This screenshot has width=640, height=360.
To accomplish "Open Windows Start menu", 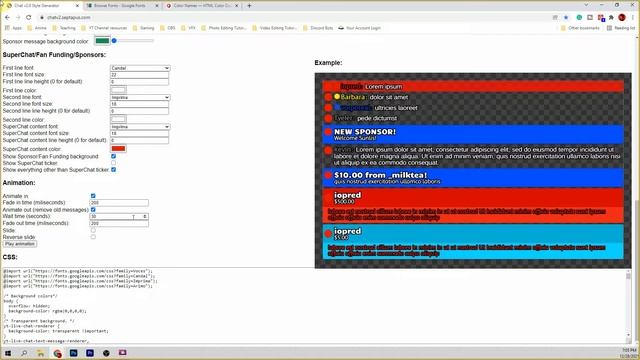I will tap(8, 353).
